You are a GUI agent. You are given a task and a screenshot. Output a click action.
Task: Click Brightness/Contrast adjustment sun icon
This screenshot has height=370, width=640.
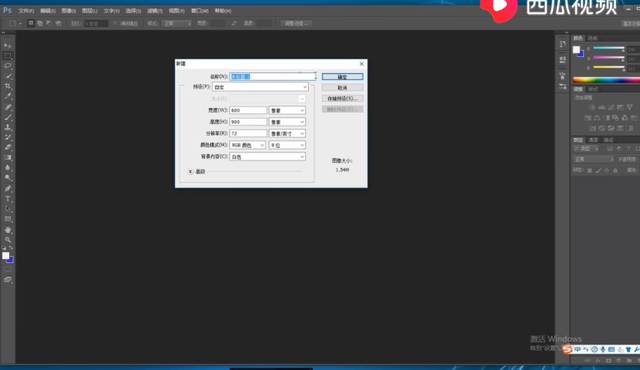point(592,108)
